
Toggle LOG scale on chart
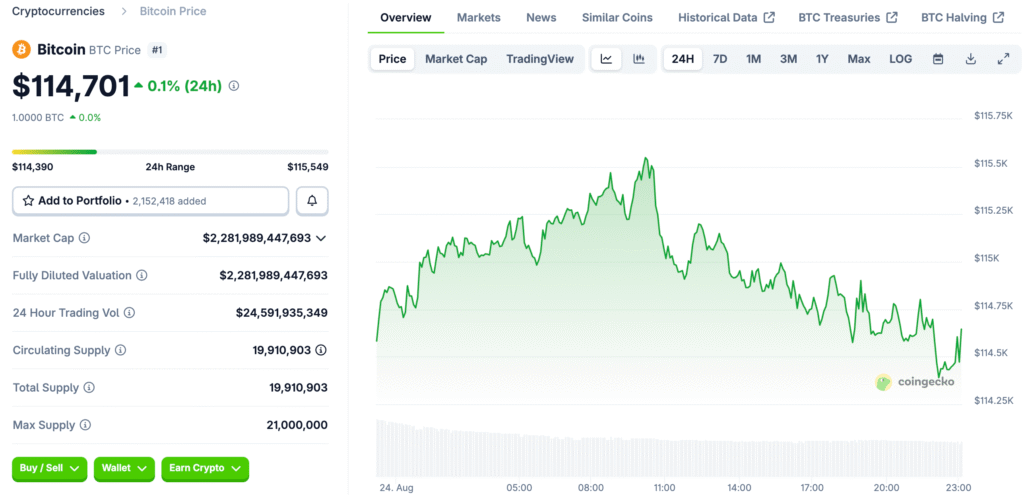tap(901, 59)
